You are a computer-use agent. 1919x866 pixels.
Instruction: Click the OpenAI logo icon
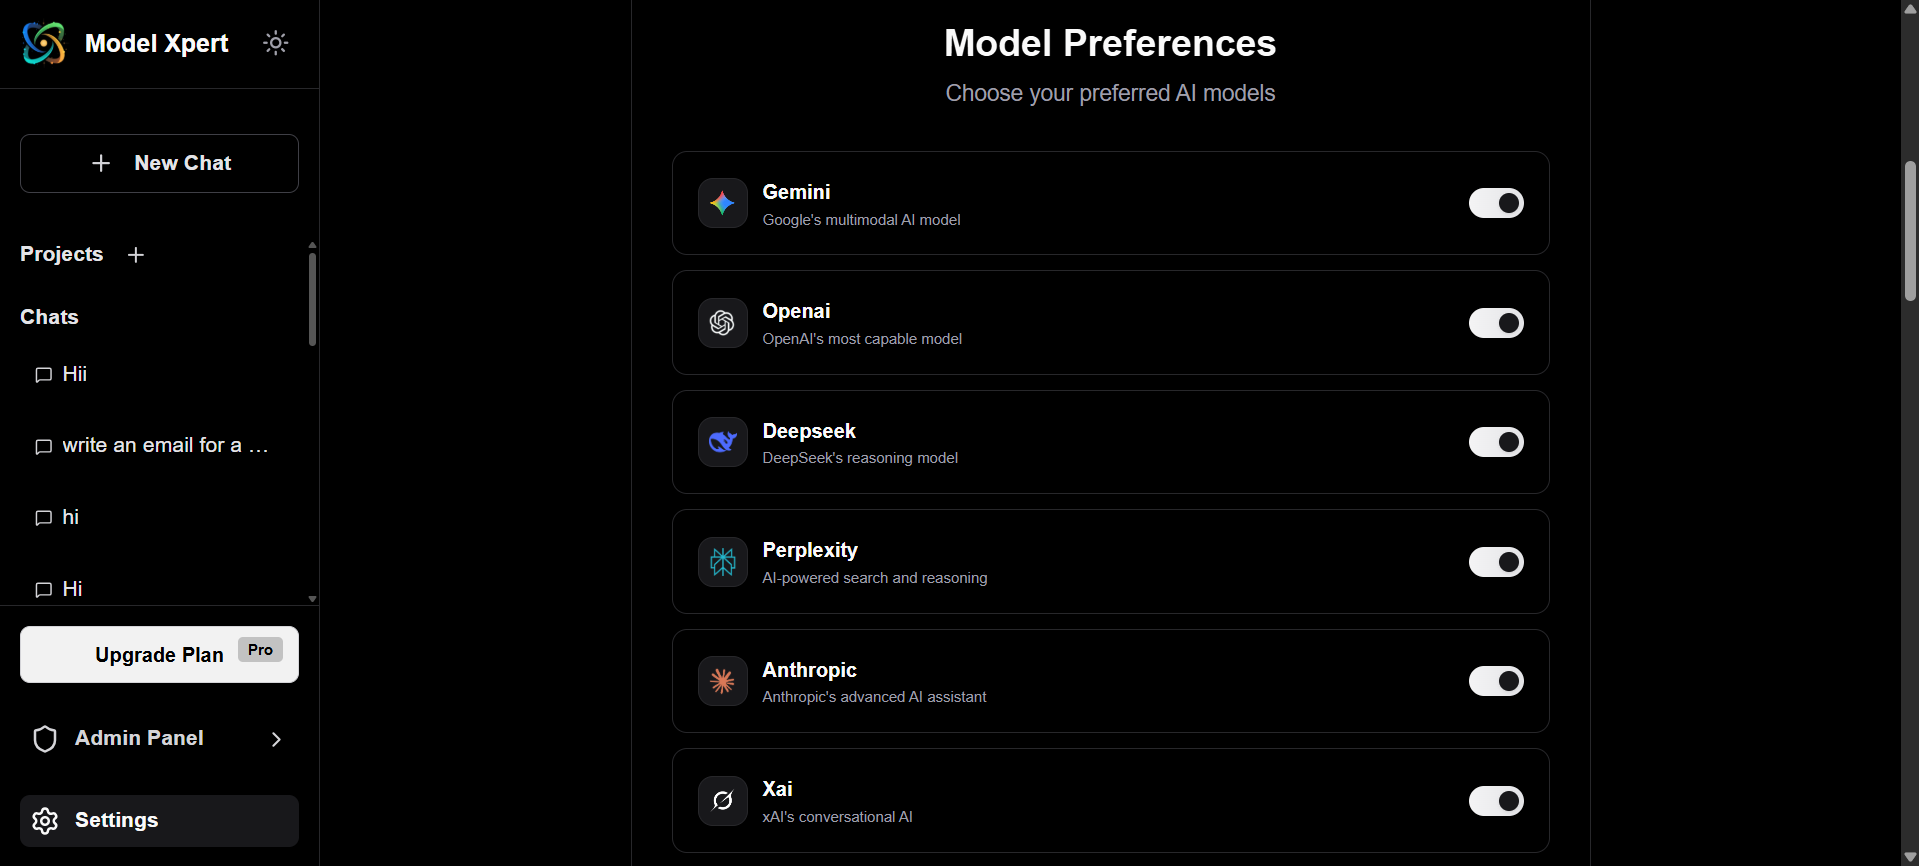pyautogui.click(x=722, y=323)
